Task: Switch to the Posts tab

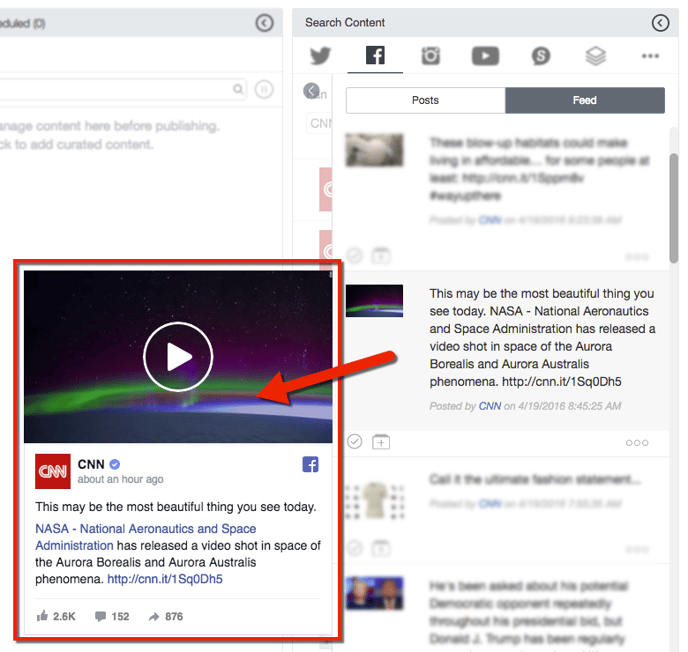Action: tap(426, 100)
